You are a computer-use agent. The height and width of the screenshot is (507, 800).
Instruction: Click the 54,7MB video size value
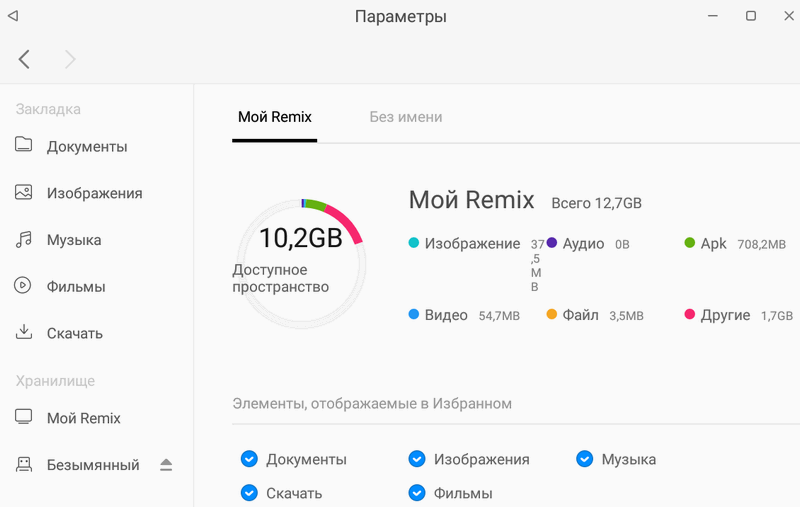point(499,316)
